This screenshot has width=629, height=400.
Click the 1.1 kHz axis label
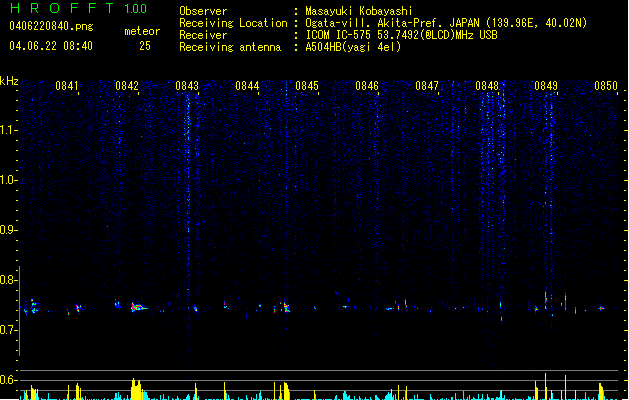[x=9, y=130]
